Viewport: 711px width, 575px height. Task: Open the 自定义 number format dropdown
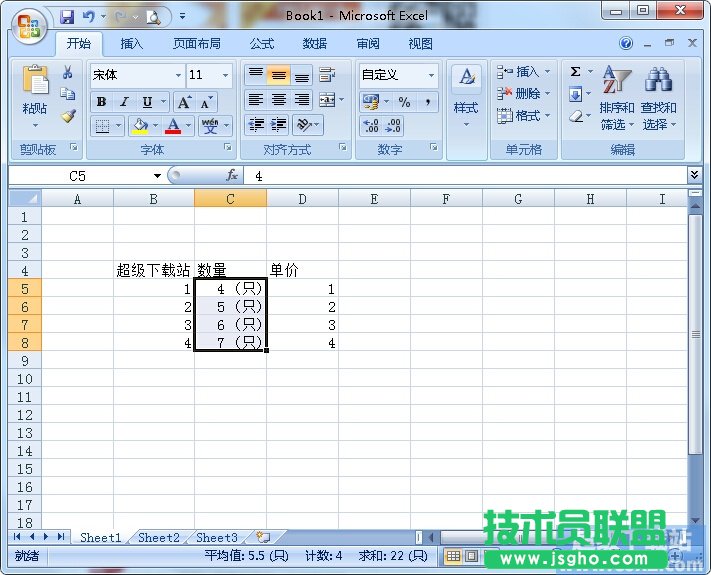[432, 75]
